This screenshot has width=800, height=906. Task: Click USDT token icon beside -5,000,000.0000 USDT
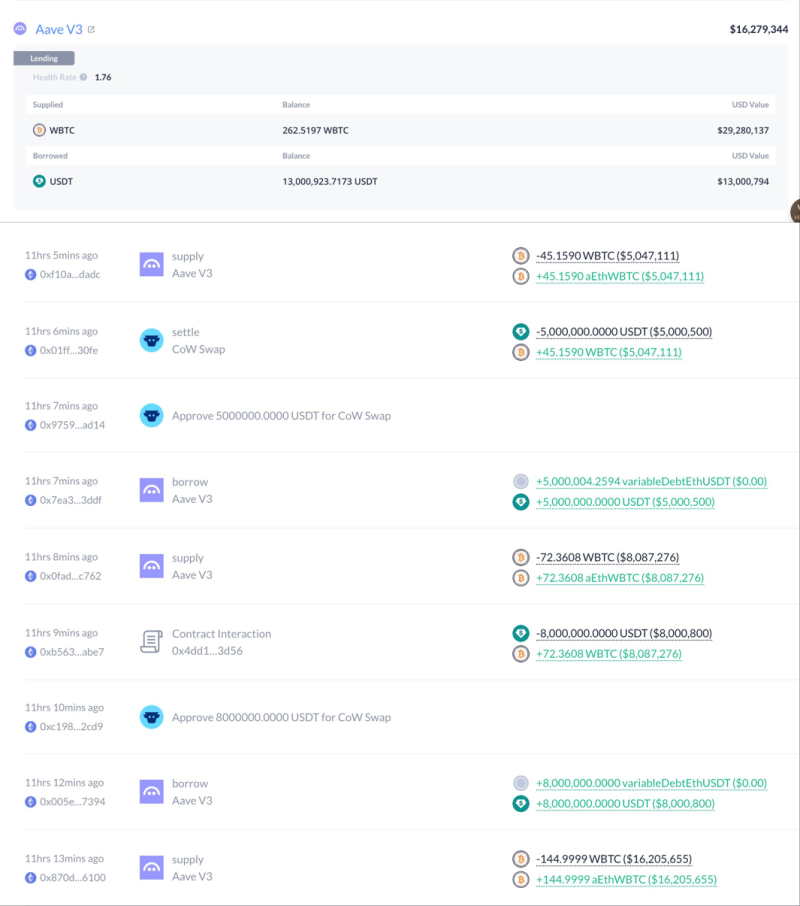pos(520,332)
